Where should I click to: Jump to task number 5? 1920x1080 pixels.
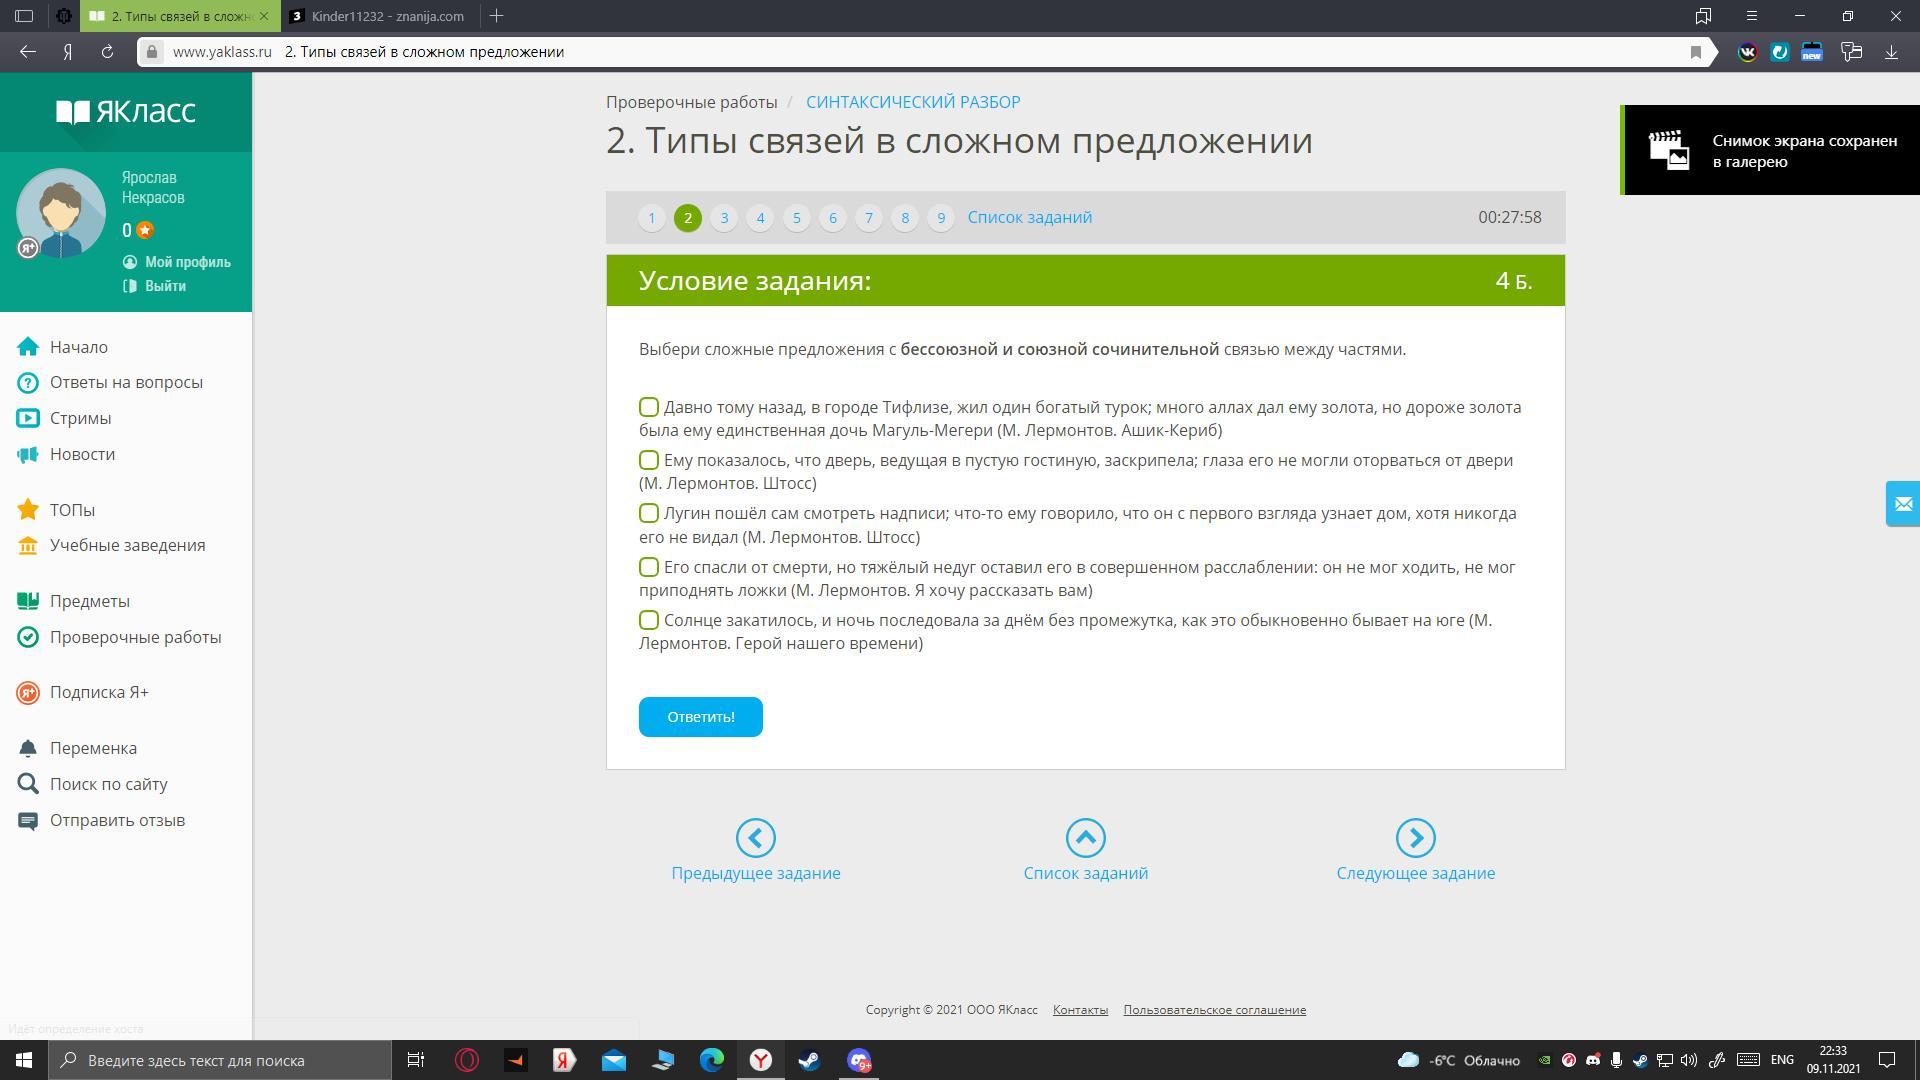coord(796,218)
